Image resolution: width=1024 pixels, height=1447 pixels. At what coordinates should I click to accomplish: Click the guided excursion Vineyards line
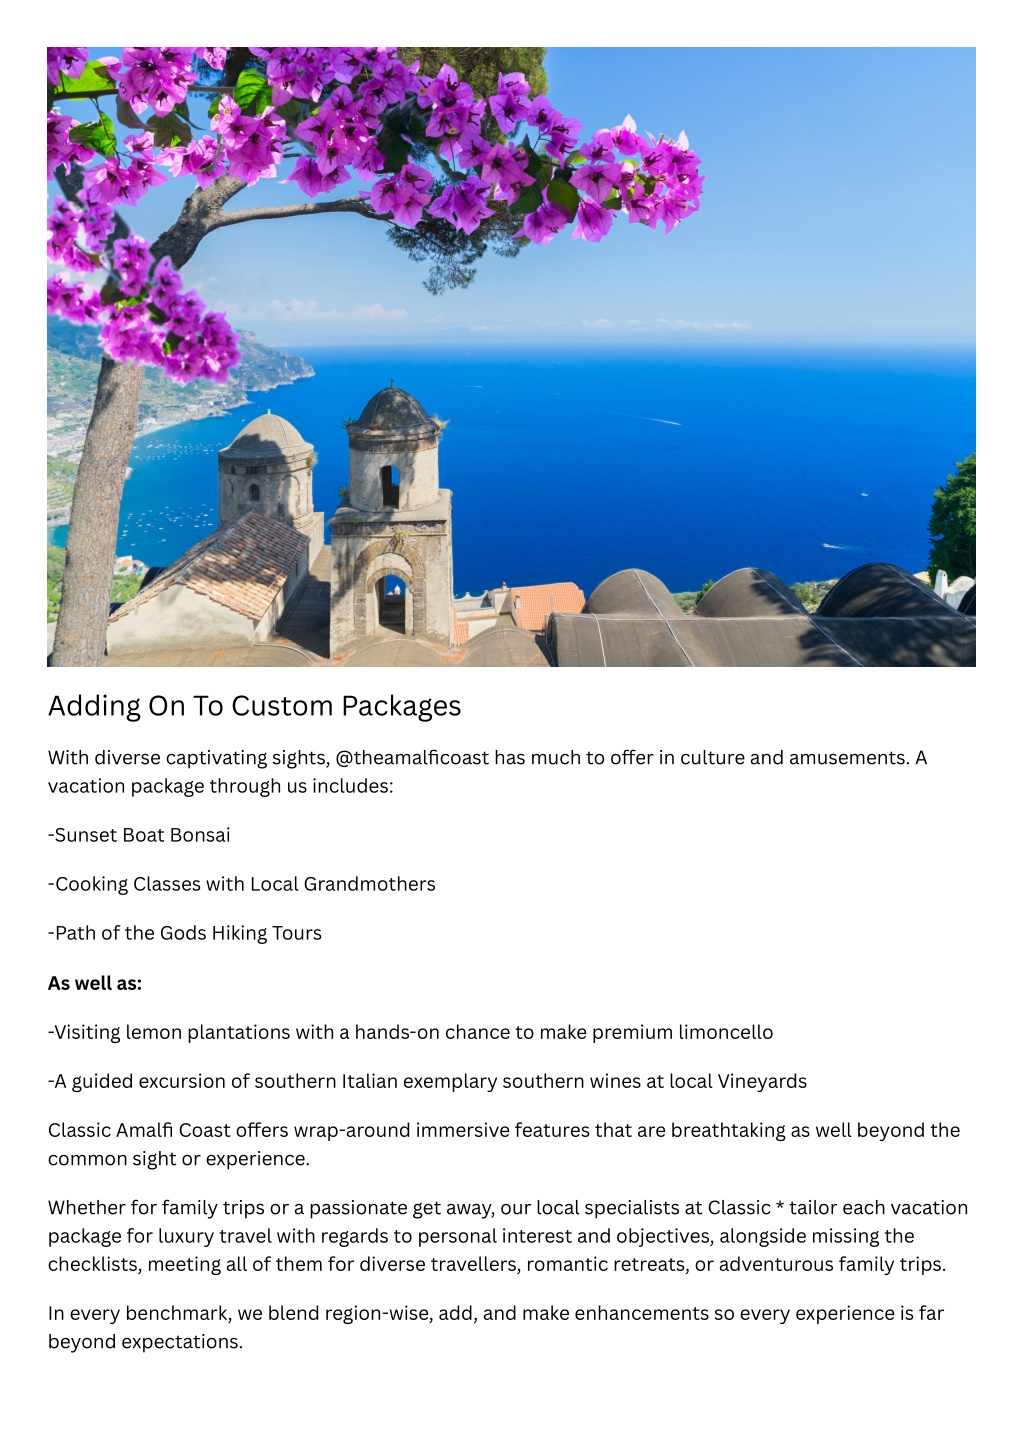pos(427,1081)
